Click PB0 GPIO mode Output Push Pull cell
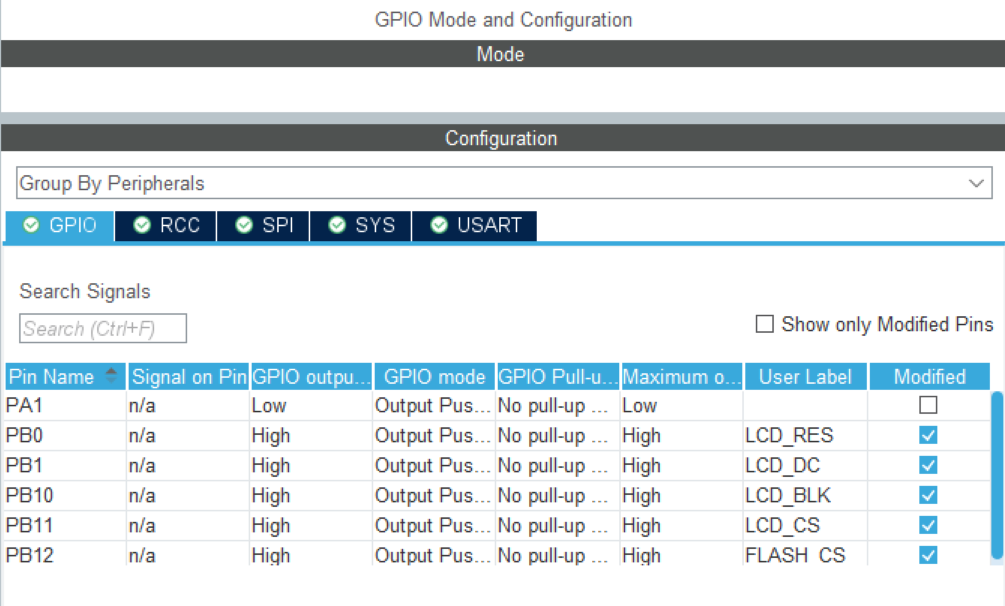This screenshot has width=1005, height=606. point(434,435)
